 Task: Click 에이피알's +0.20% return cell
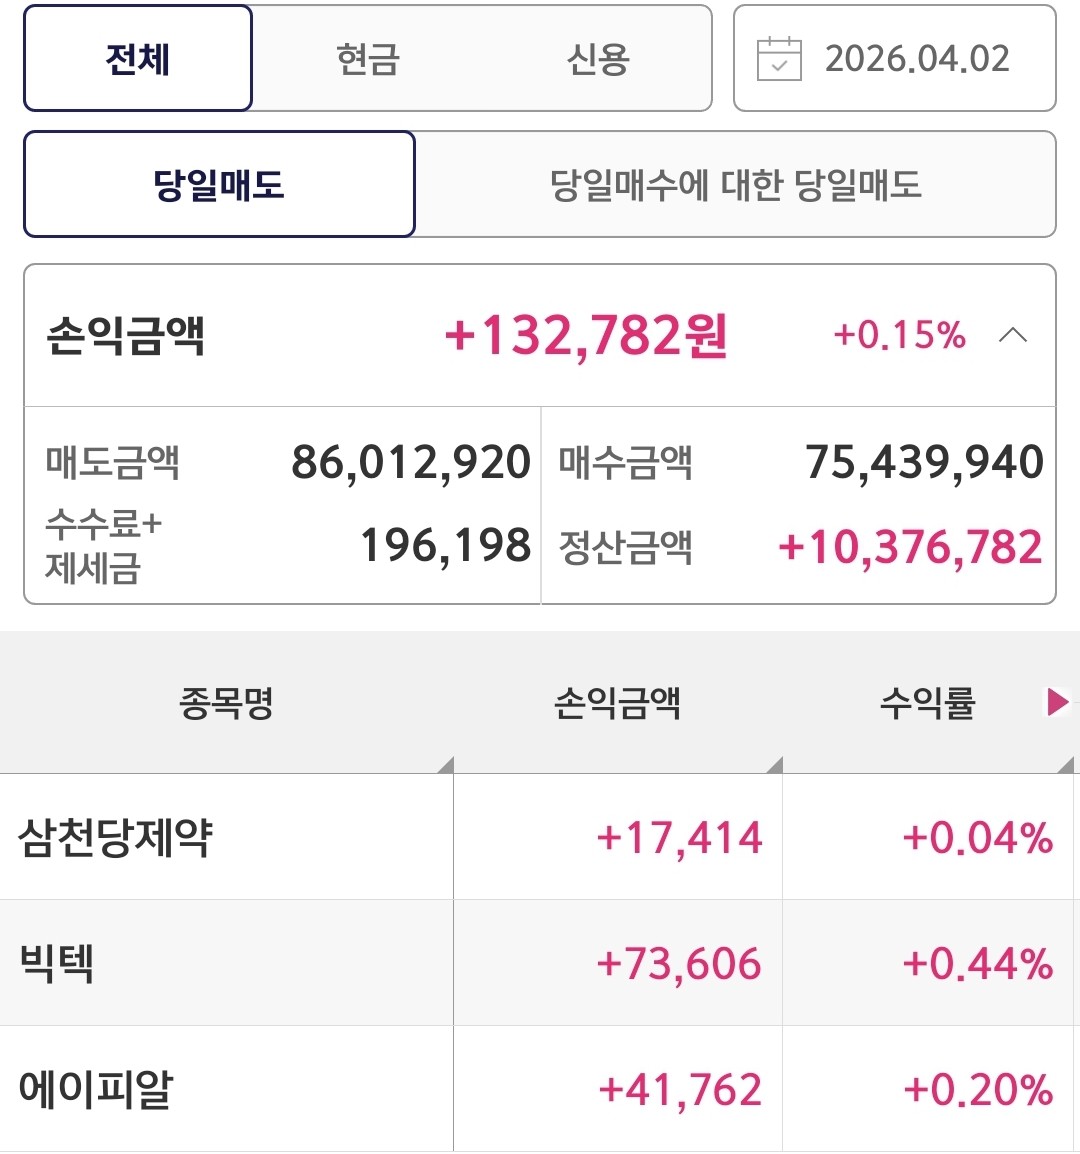[977, 1089]
